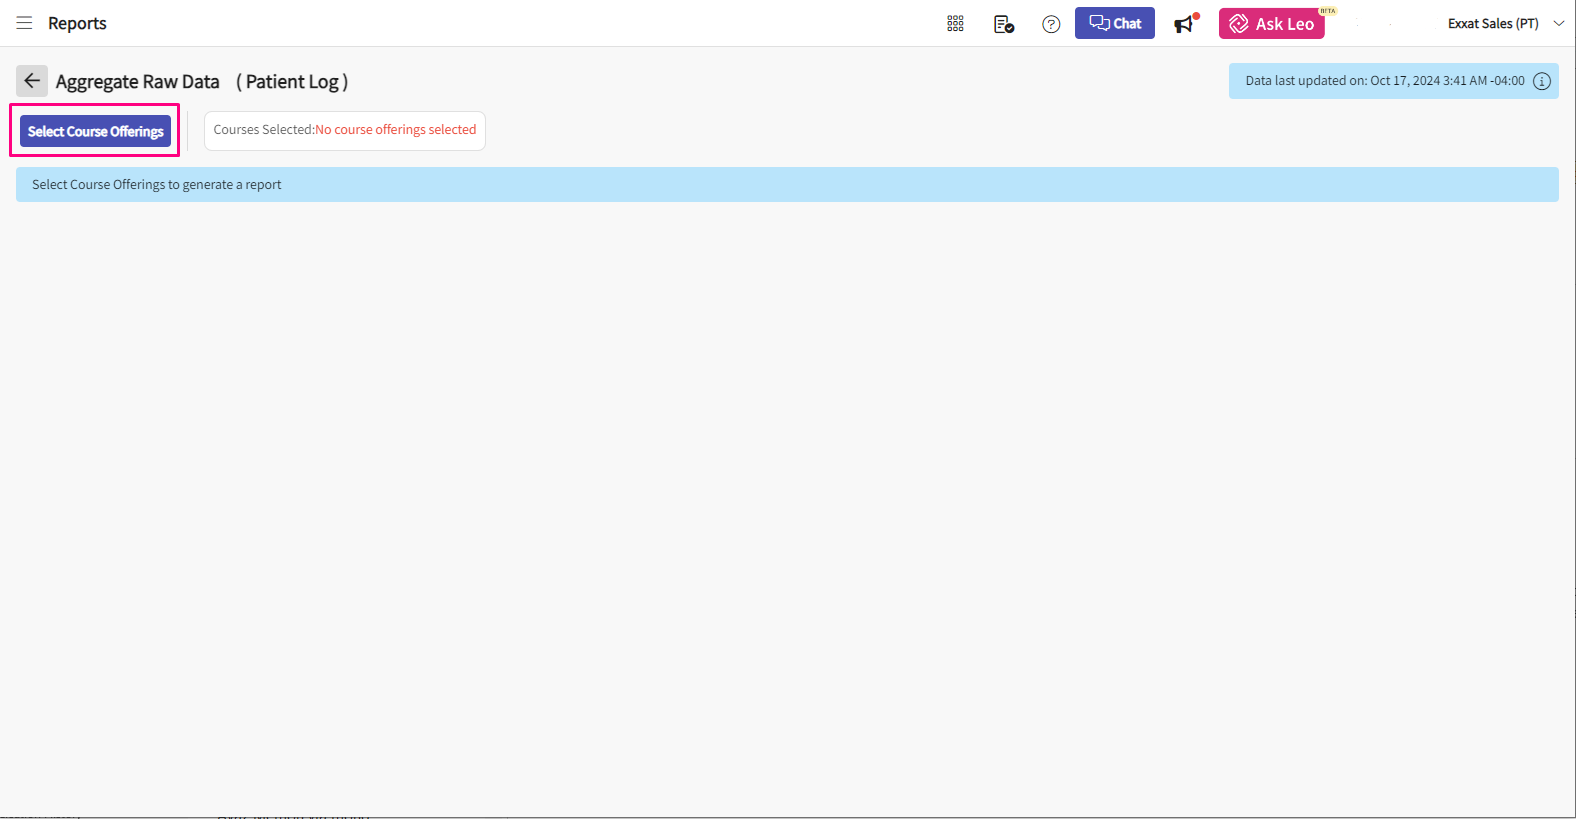Click the Ask Leo logo icon
Screen dimensions: 1576x819
(1239, 24)
